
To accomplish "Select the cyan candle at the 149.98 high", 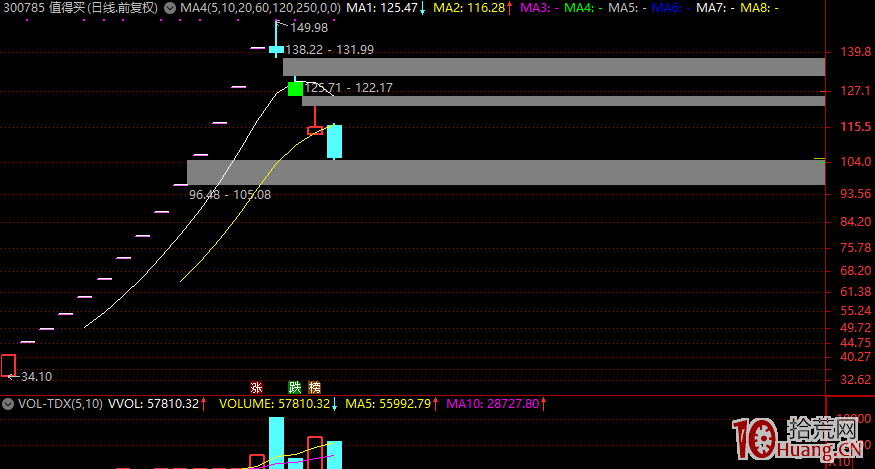I will click(x=276, y=50).
